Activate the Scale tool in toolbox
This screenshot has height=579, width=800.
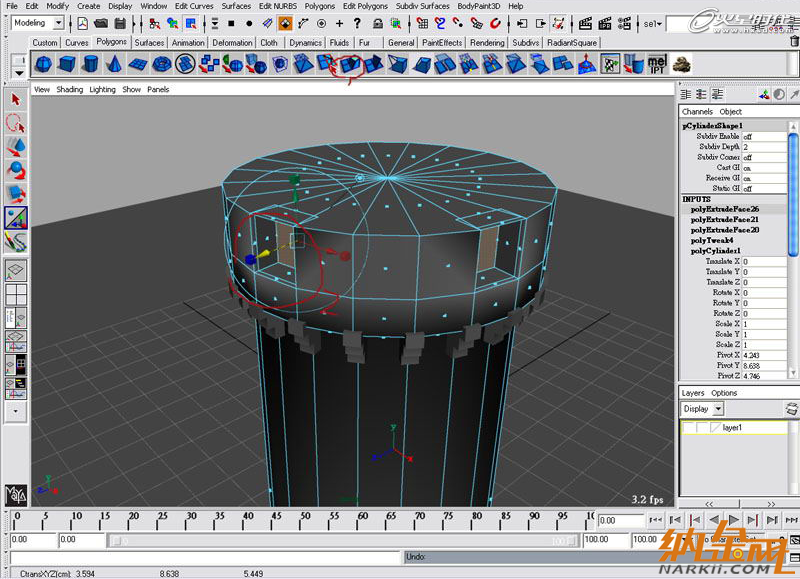pyautogui.click(x=15, y=192)
